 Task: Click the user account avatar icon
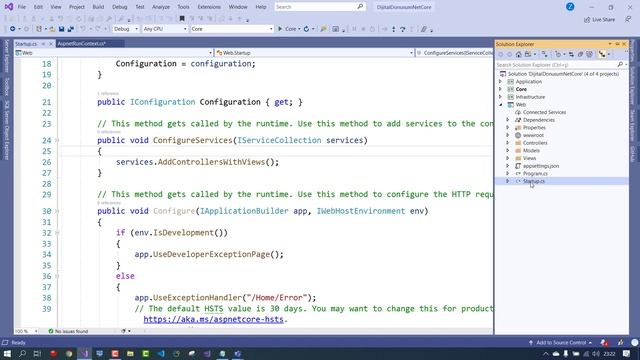570,7
